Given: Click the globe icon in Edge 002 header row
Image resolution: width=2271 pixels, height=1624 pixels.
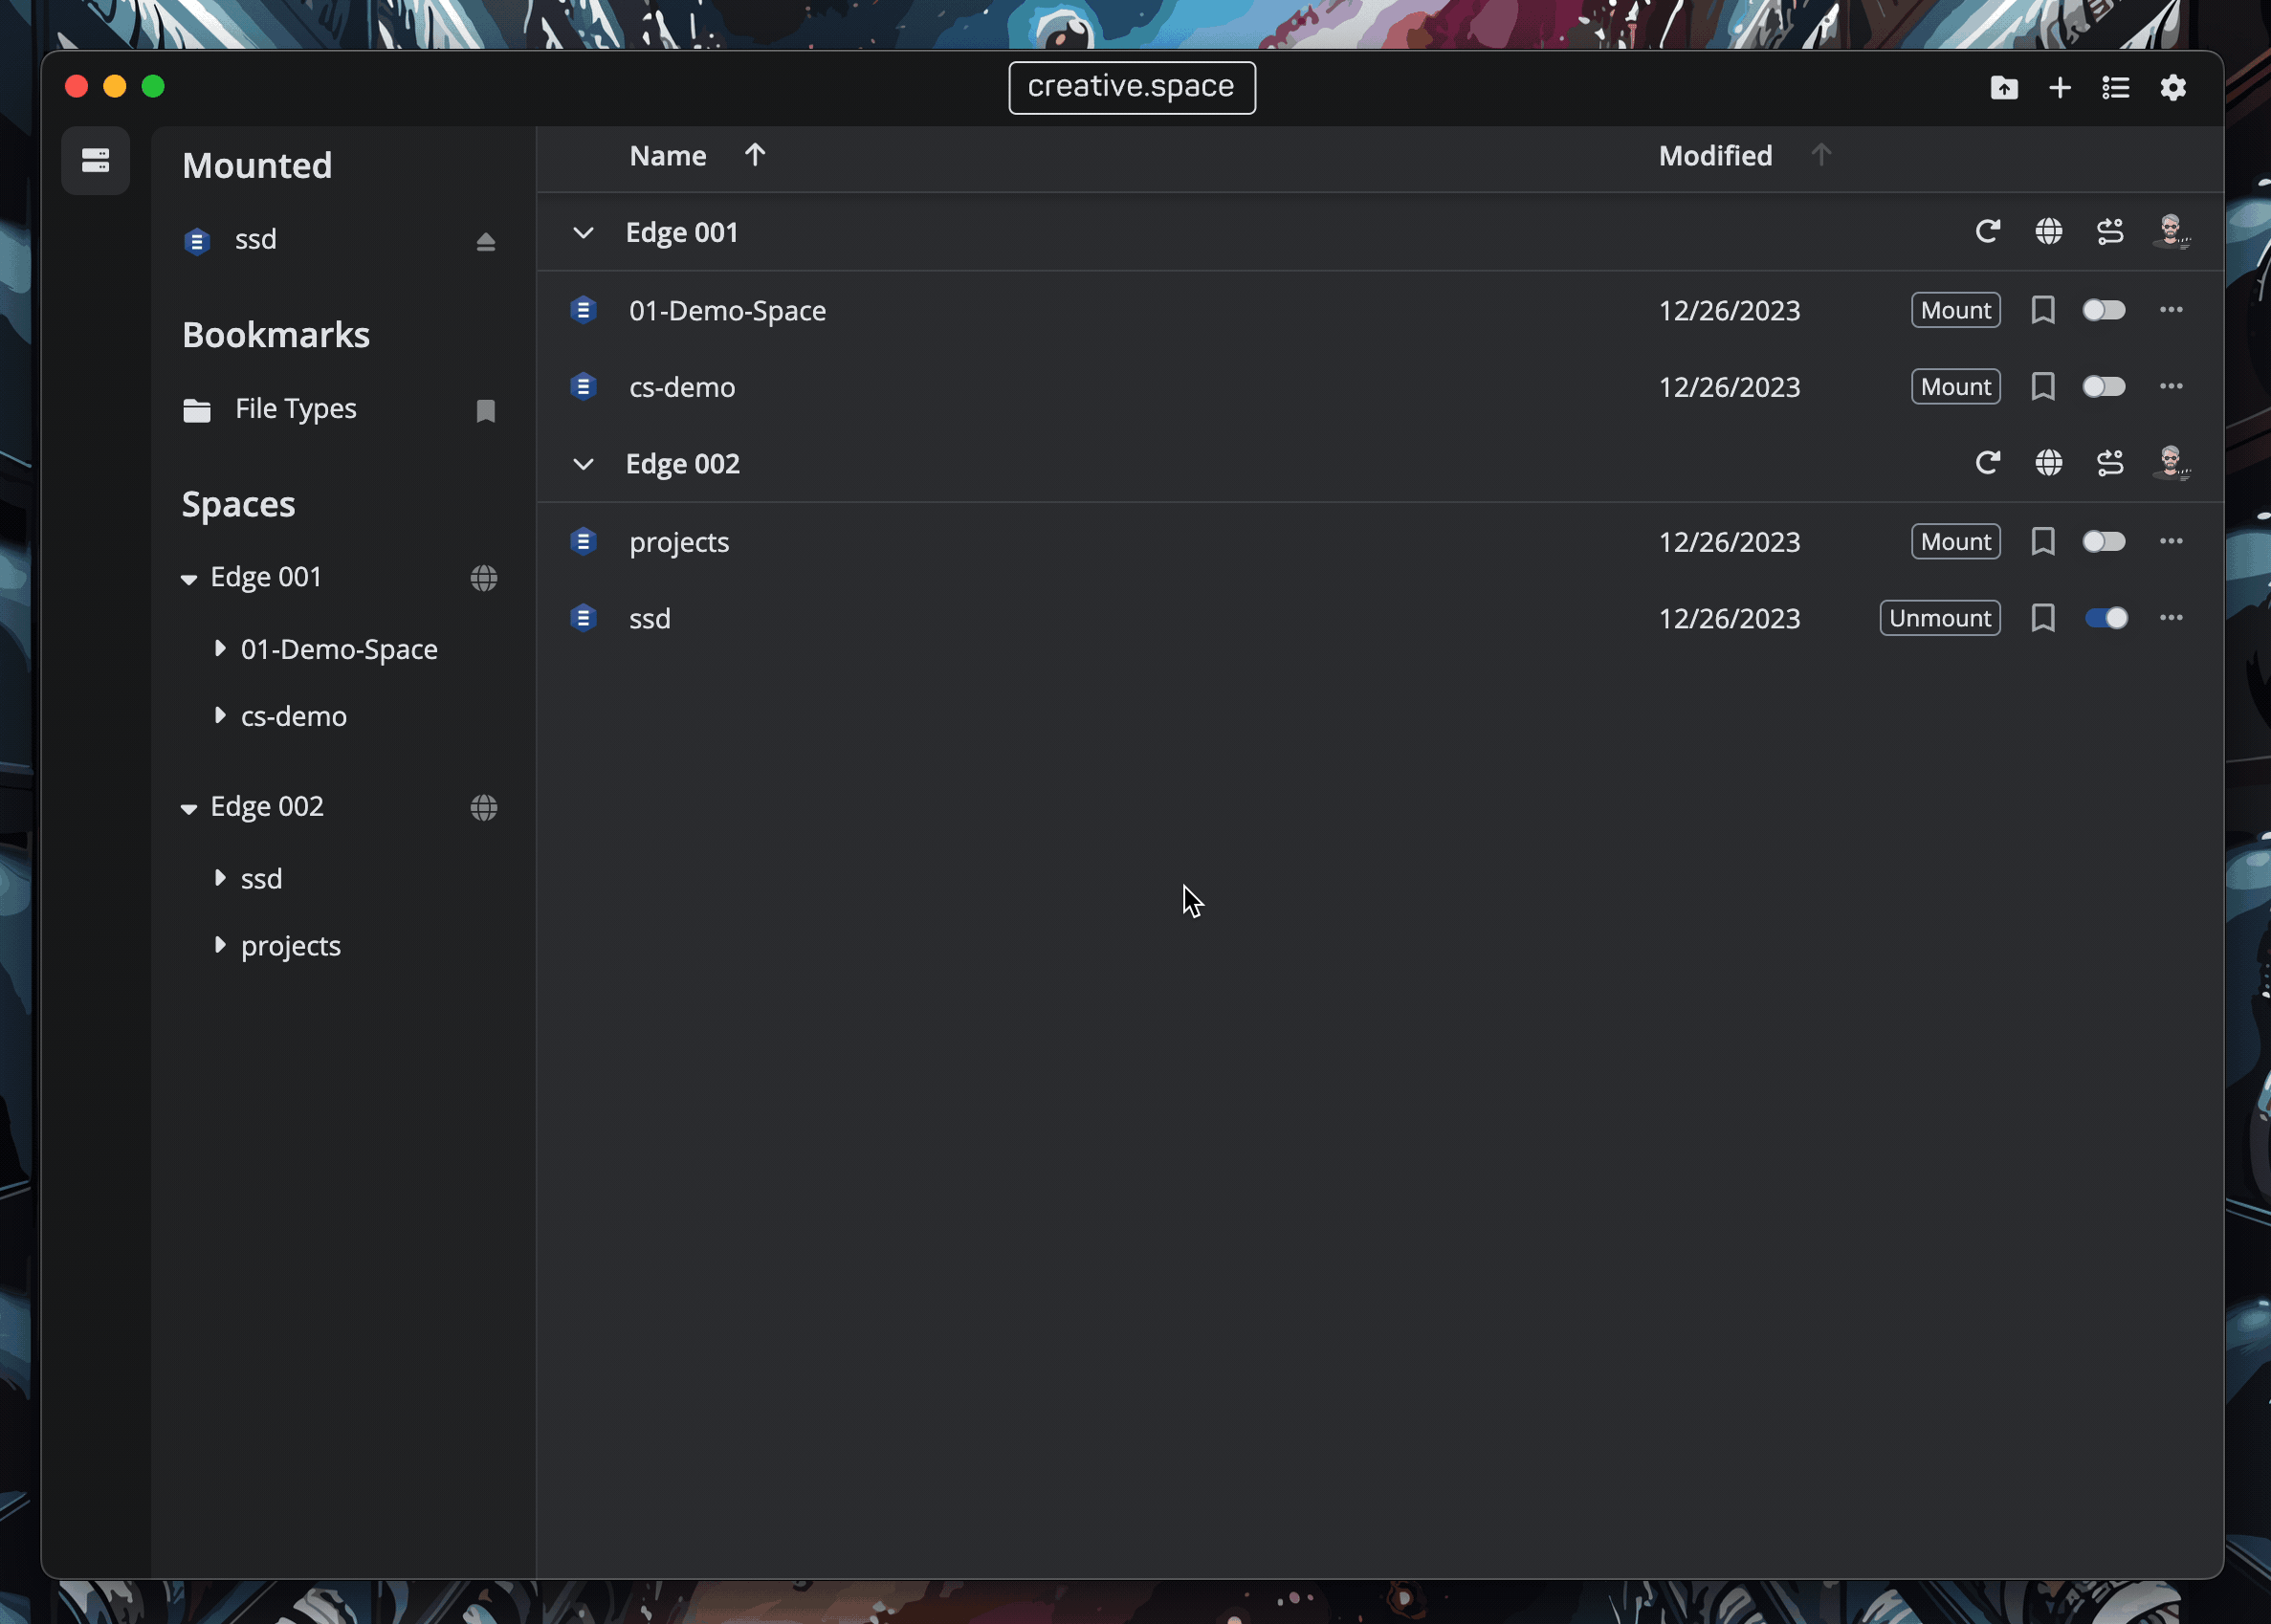Looking at the screenshot, I should click(2048, 463).
